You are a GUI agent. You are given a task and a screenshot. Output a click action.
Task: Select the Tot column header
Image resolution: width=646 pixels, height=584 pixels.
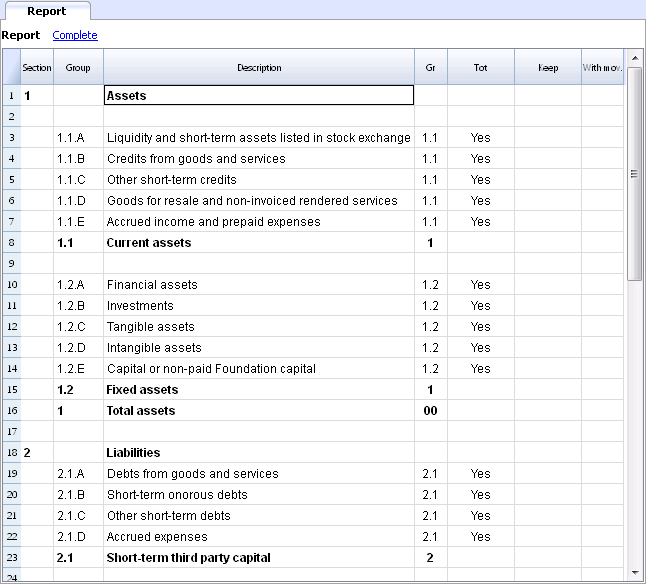(480, 67)
